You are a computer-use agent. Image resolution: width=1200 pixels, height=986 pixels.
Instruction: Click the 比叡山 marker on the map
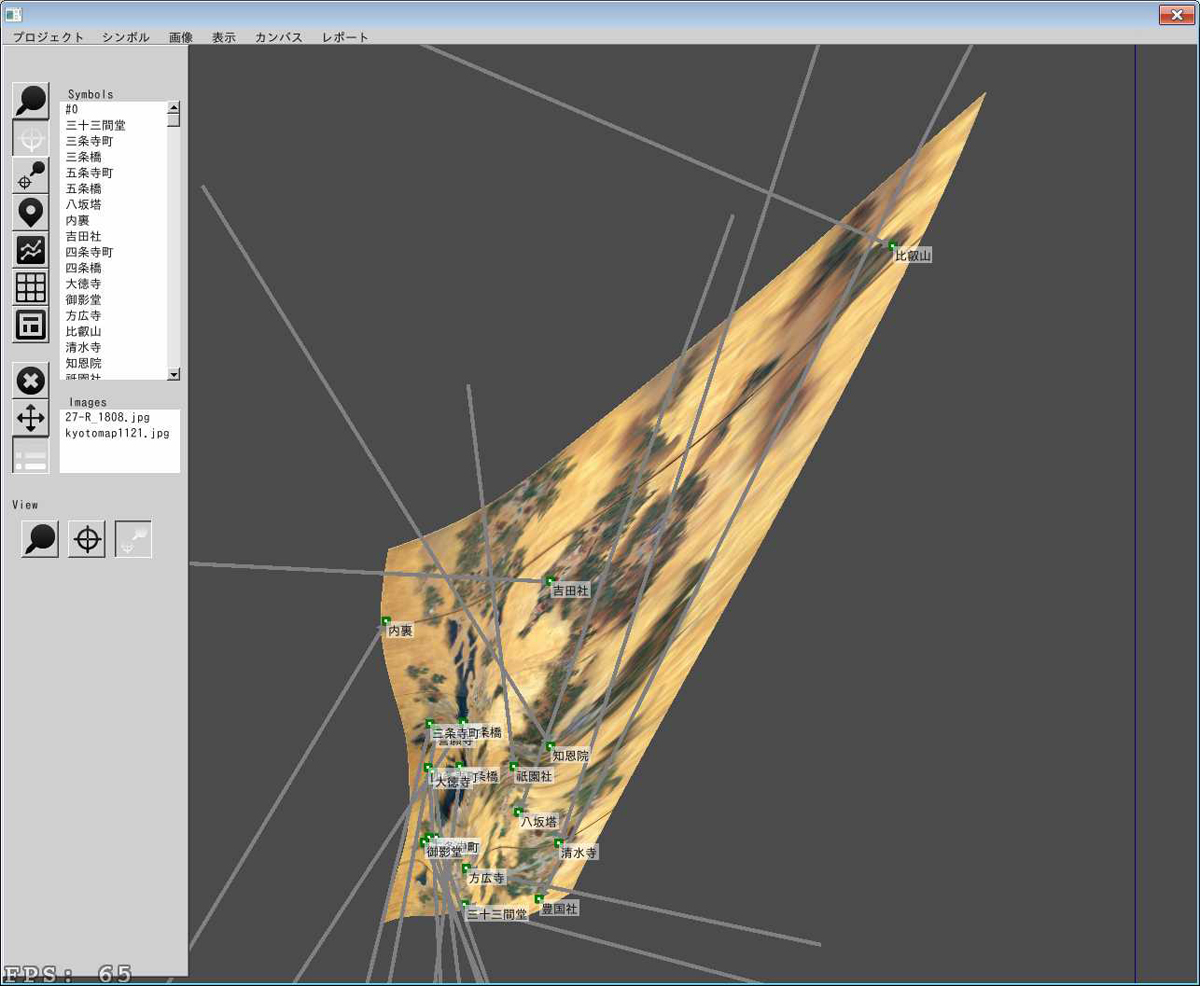[892, 245]
